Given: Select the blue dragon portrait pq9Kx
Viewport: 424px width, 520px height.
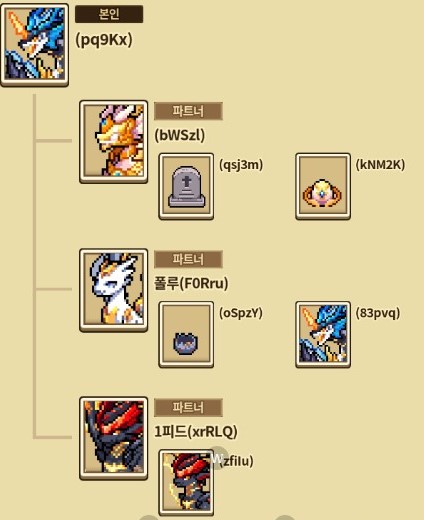Looking at the screenshot, I should [35, 45].
